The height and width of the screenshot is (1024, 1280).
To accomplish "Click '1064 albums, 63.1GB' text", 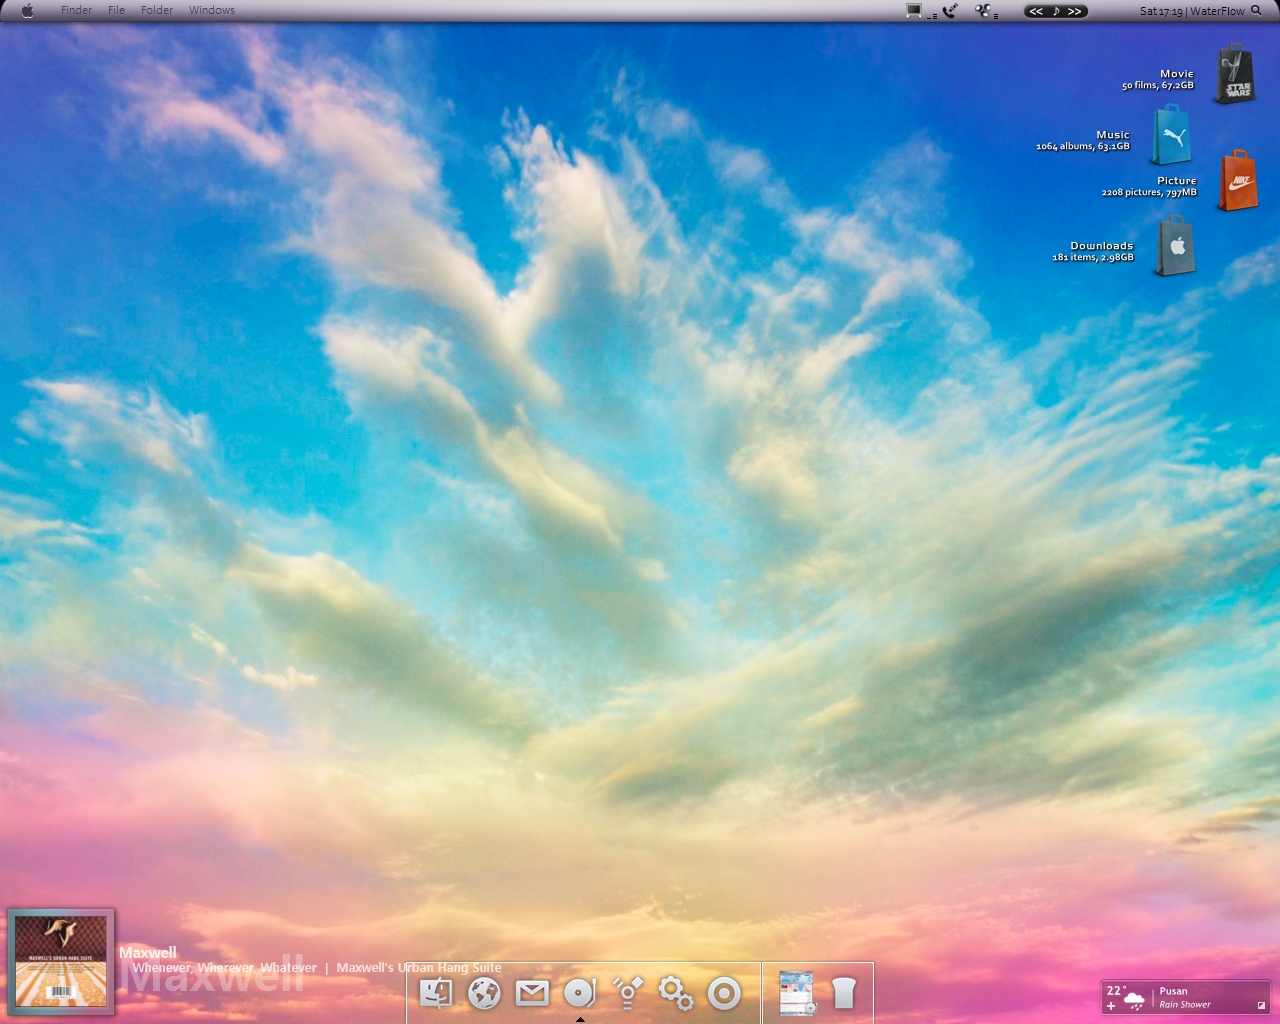I will [1083, 147].
